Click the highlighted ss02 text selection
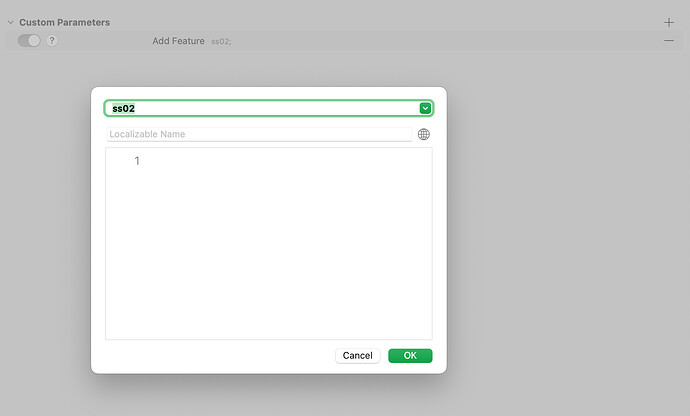 point(123,108)
